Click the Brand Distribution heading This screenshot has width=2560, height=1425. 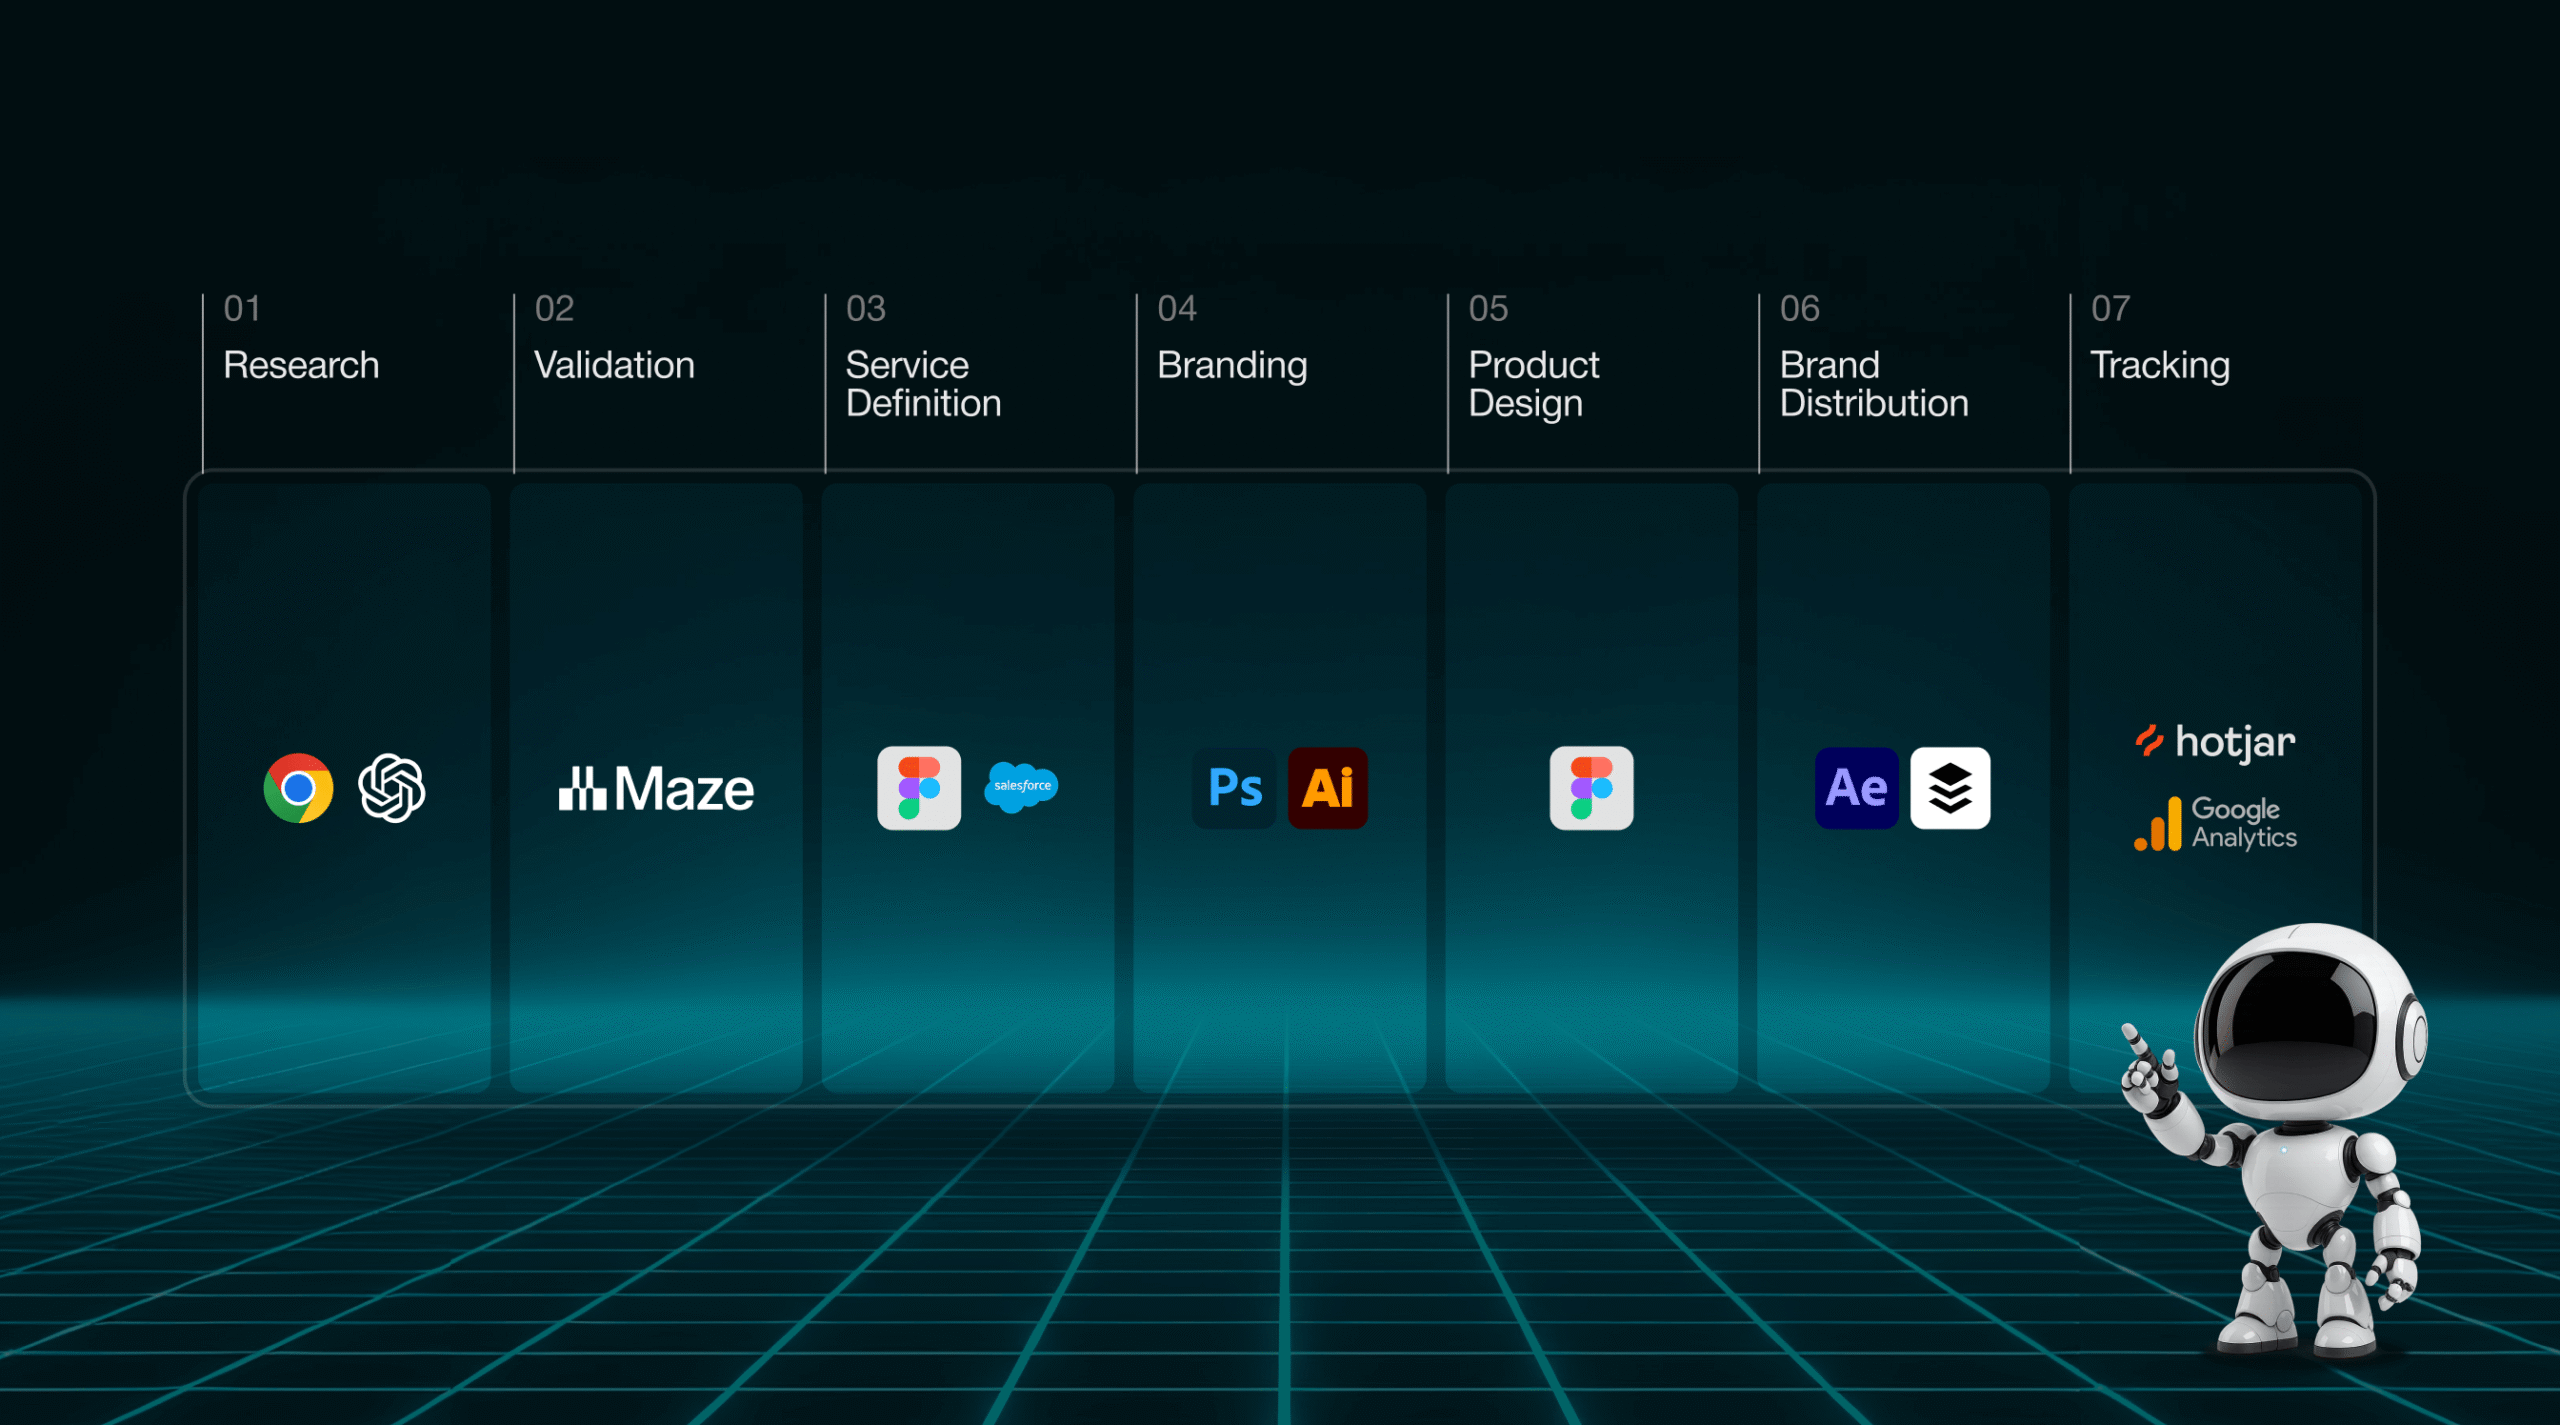(1873, 384)
